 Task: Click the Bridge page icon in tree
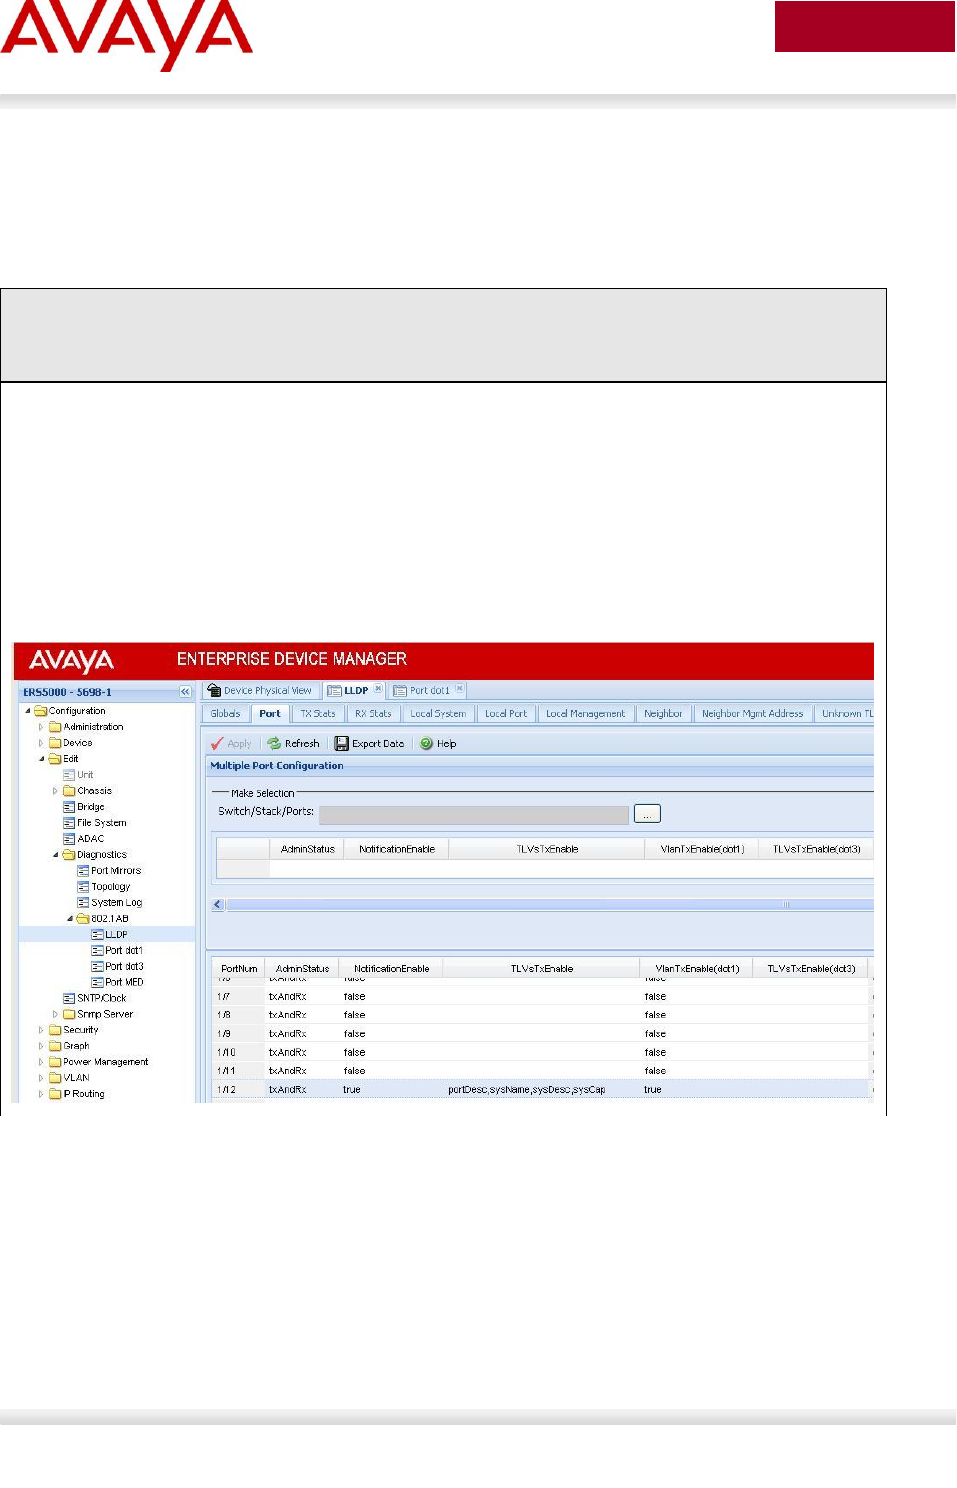tap(69, 807)
